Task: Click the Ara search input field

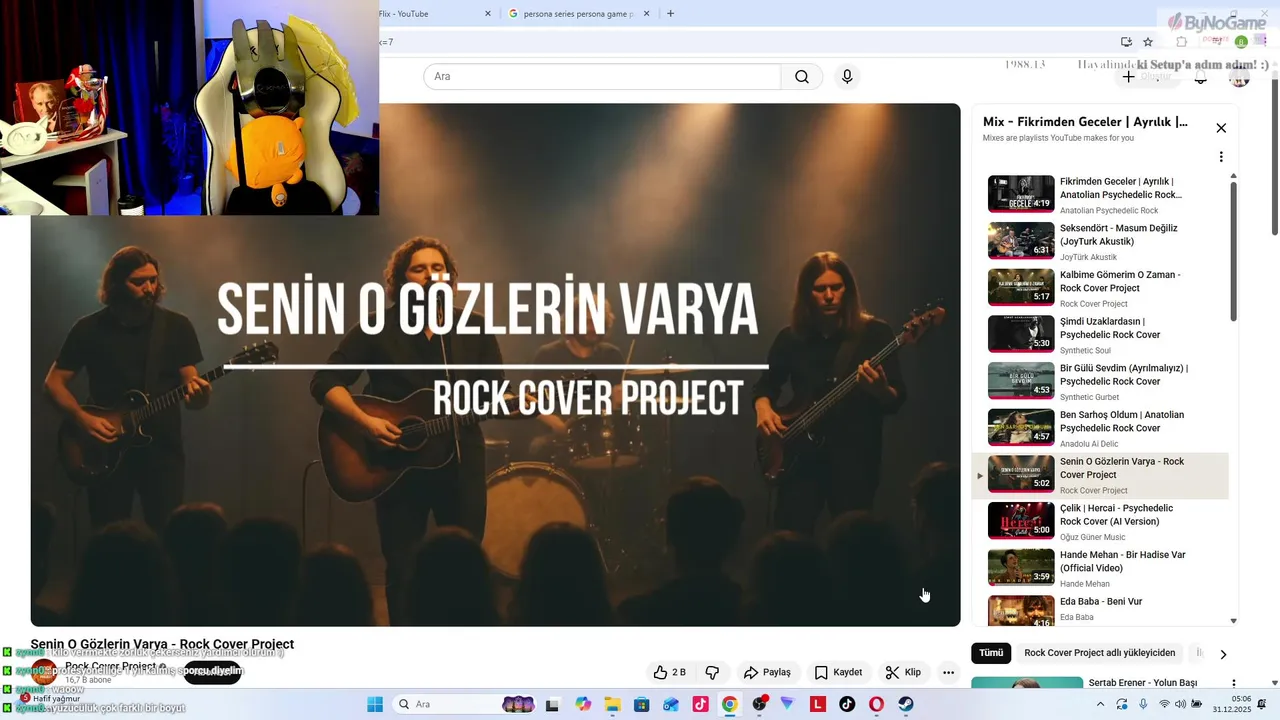Action: tap(602, 77)
